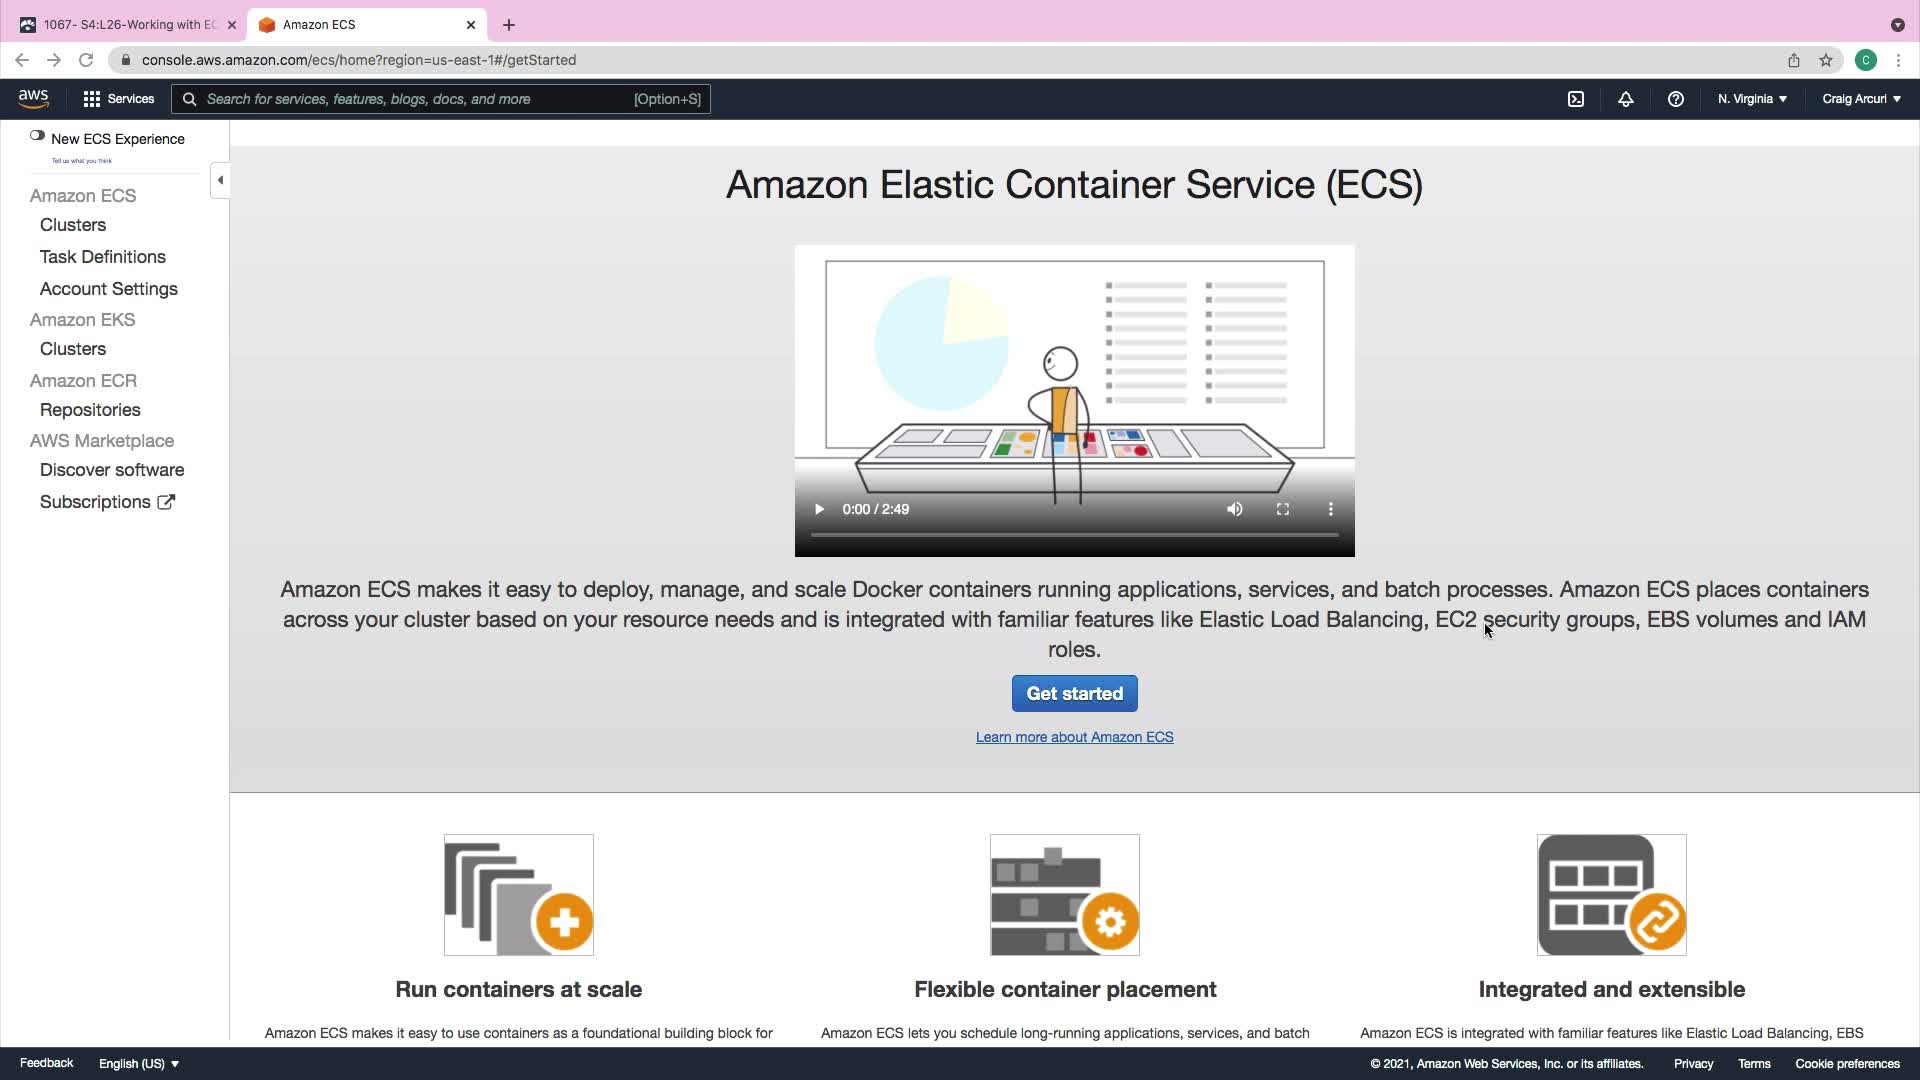Focus the AWS services search field
The image size is (1920, 1080).
click(x=420, y=99)
